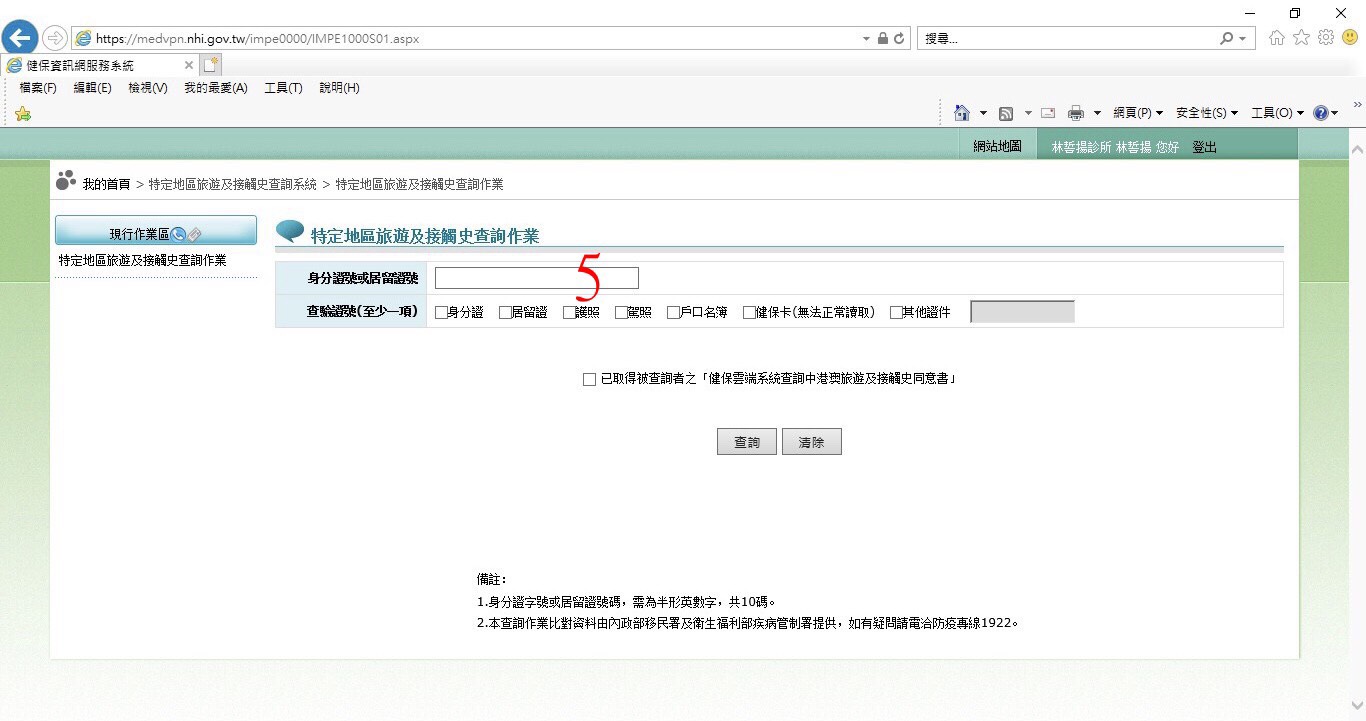The width and height of the screenshot is (1366, 721).
Task: Expand the 安全性(S) dropdown menu
Action: pyautogui.click(x=1206, y=113)
